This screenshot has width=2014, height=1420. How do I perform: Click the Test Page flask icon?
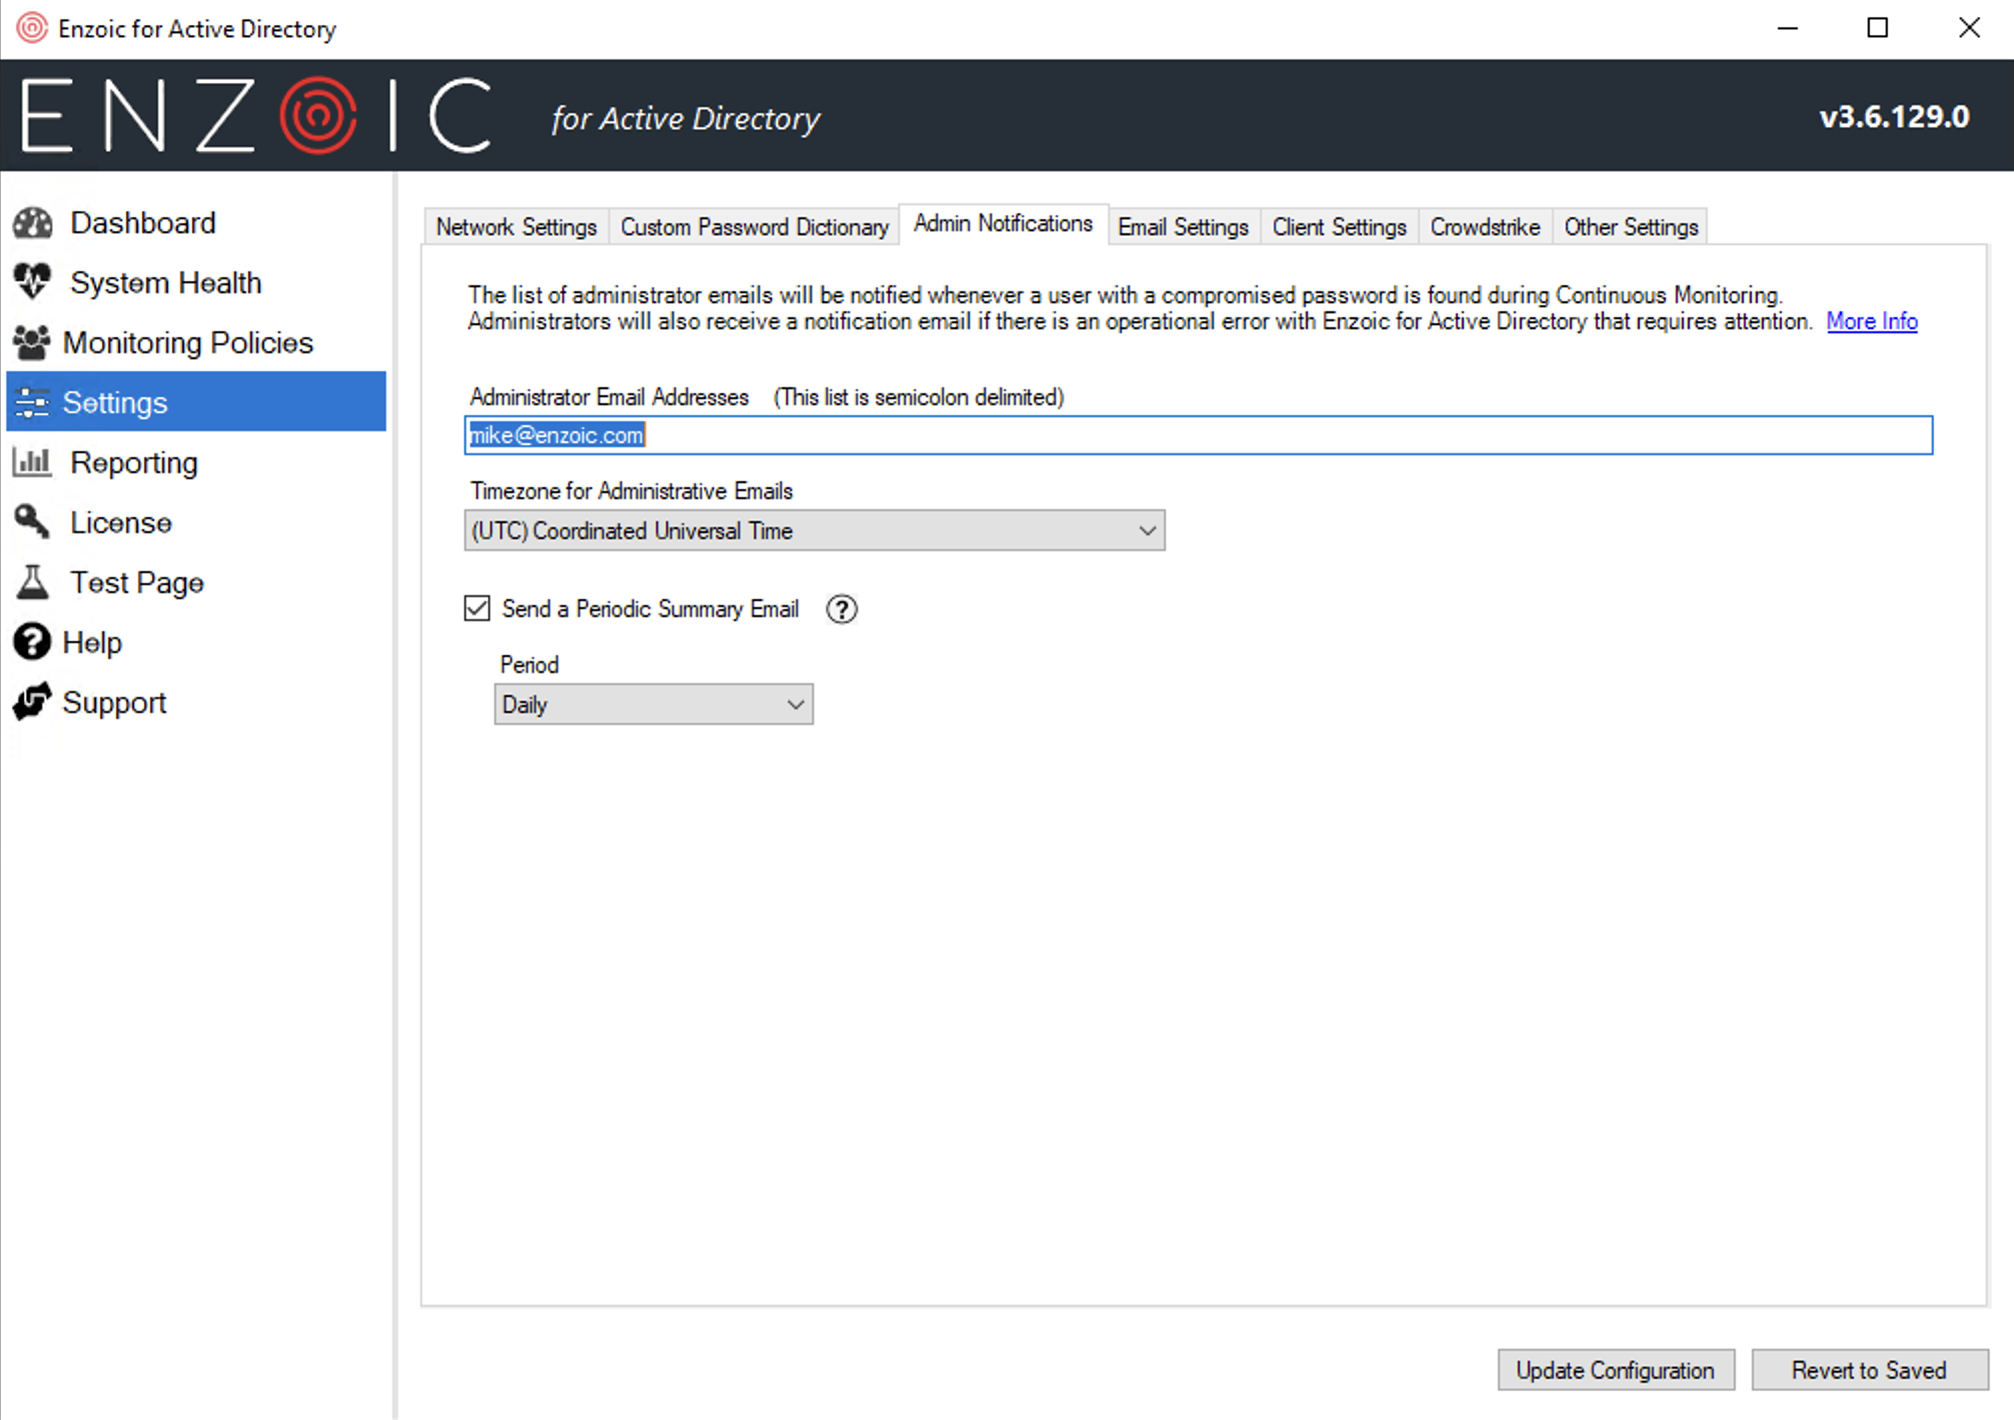coord(32,582)
